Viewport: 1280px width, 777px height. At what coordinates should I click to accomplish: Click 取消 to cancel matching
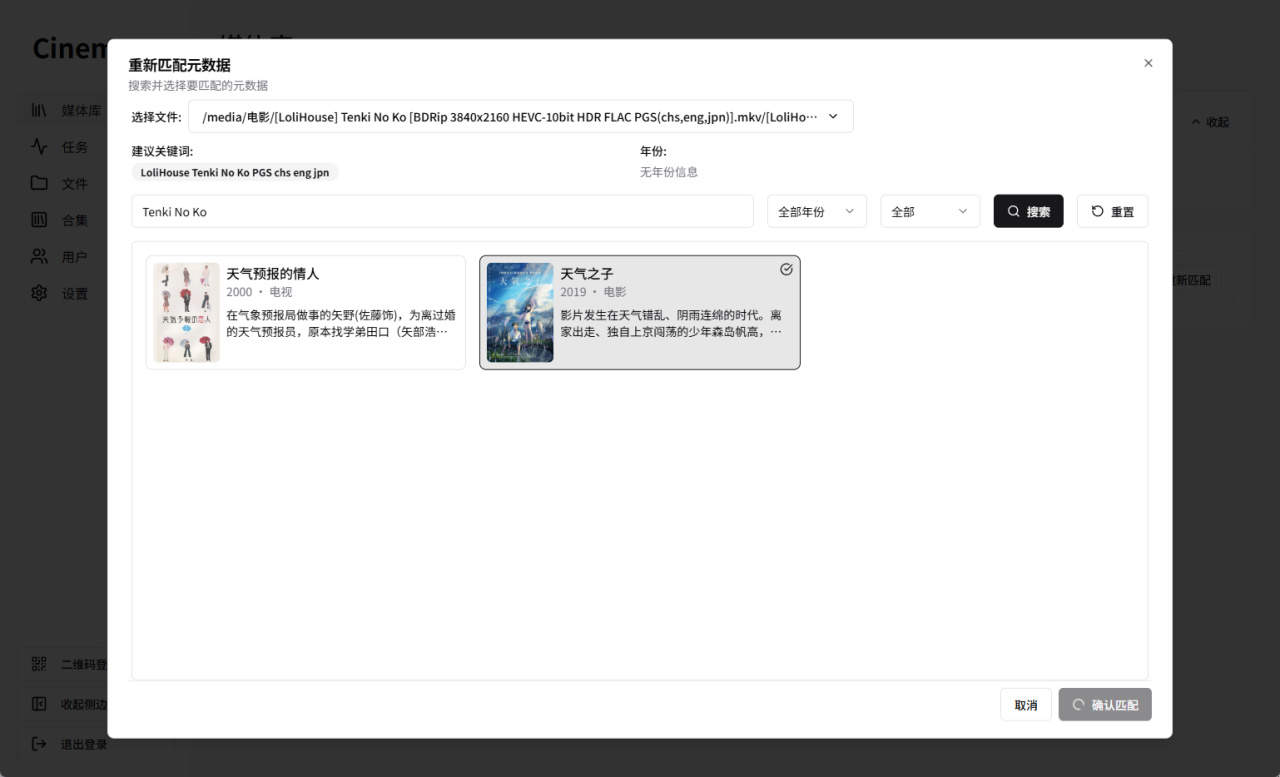(1026, 704)
